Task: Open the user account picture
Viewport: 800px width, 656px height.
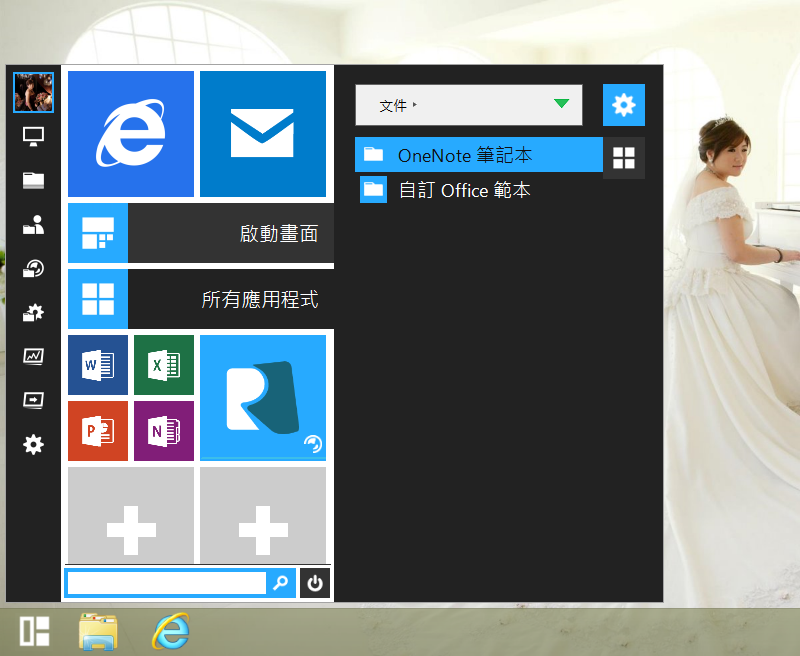Action: [33, 92]
